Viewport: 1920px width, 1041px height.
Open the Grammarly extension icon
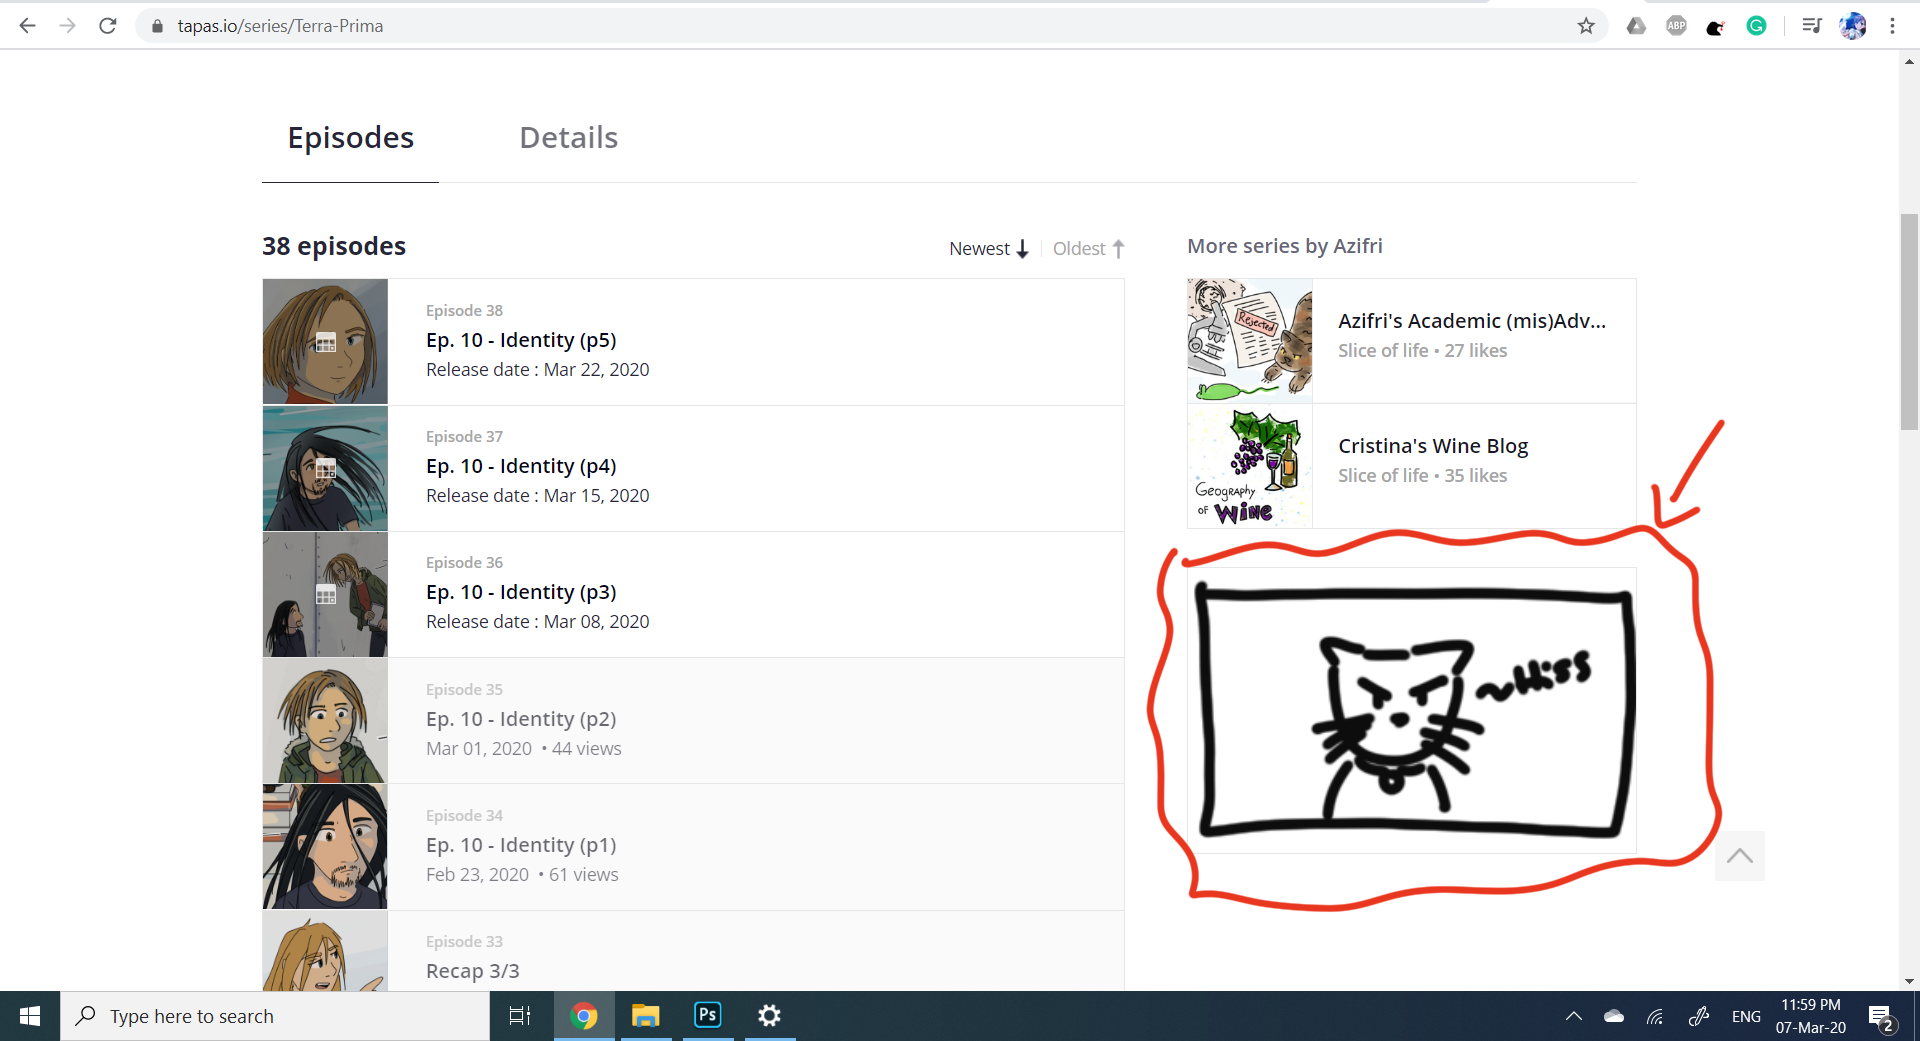tap(1756, 26)
